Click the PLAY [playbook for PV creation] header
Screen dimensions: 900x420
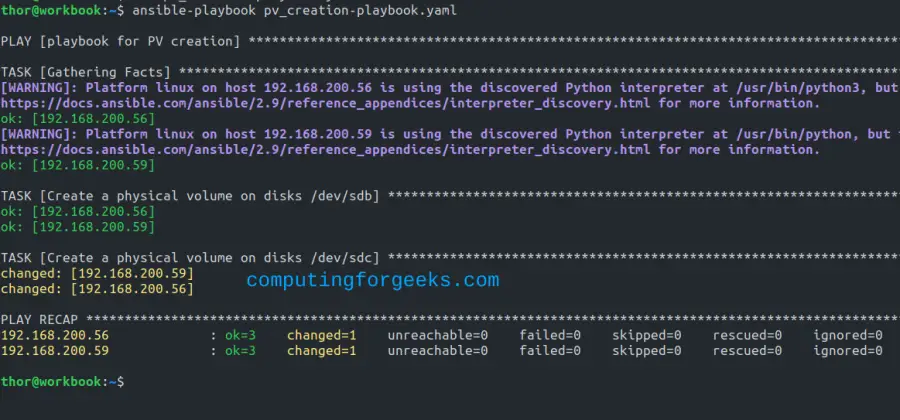120,41
